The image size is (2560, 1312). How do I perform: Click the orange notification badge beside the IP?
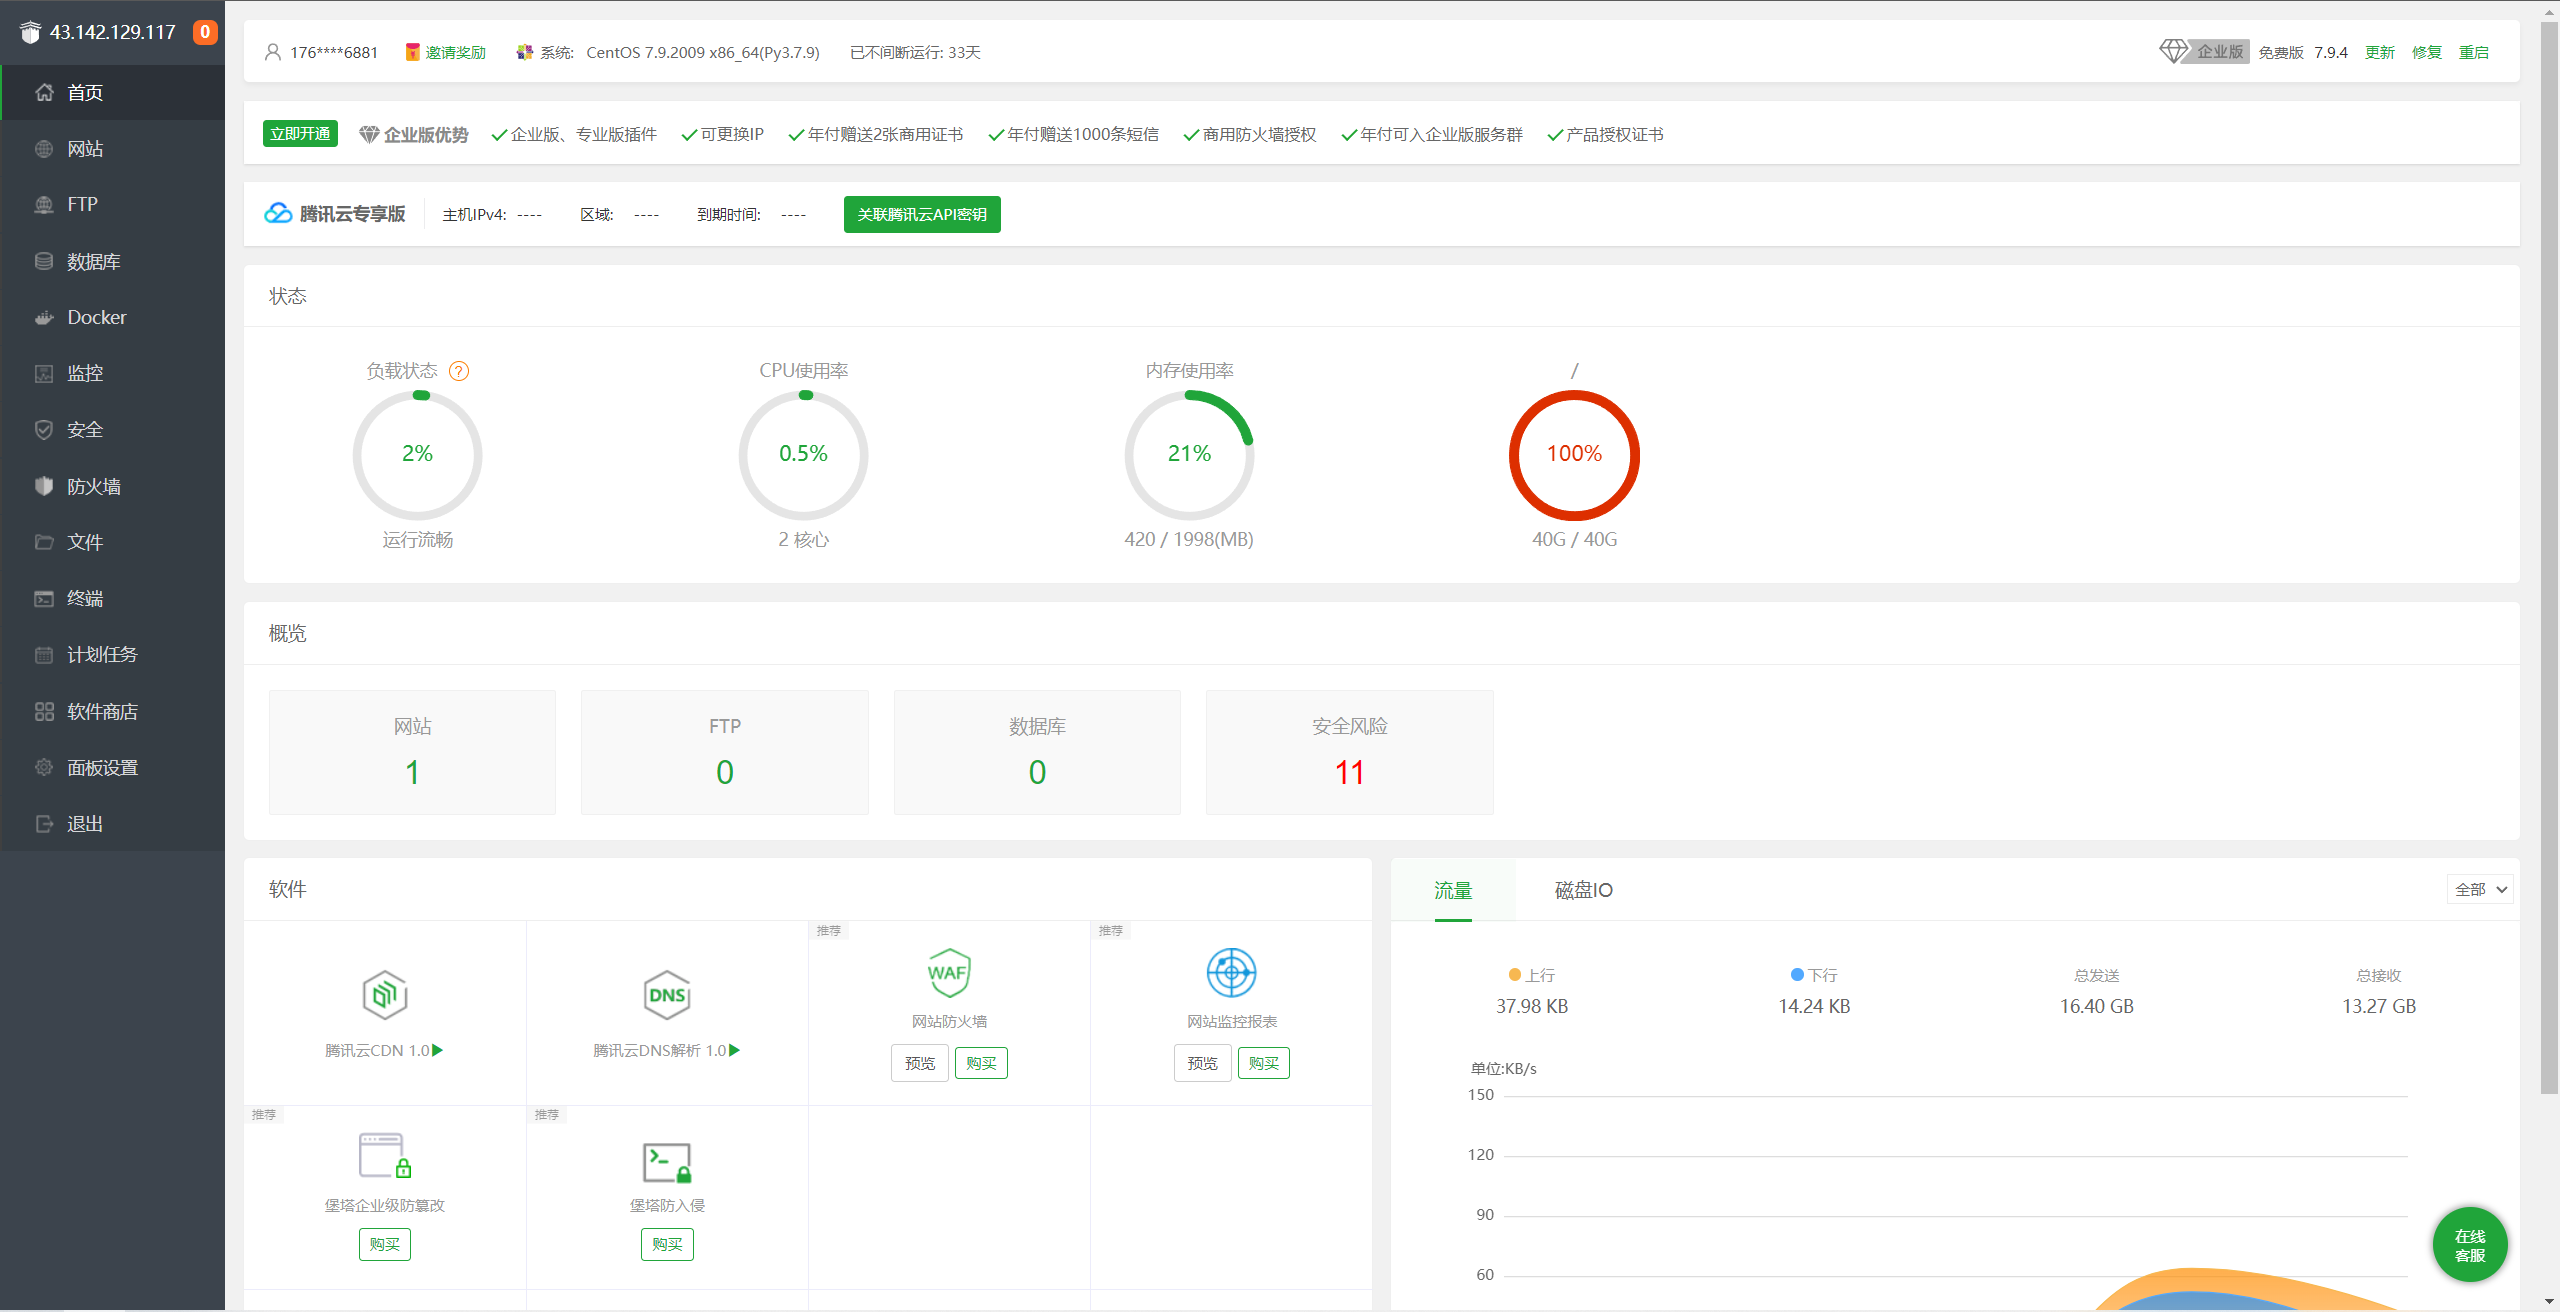point(205,32)
